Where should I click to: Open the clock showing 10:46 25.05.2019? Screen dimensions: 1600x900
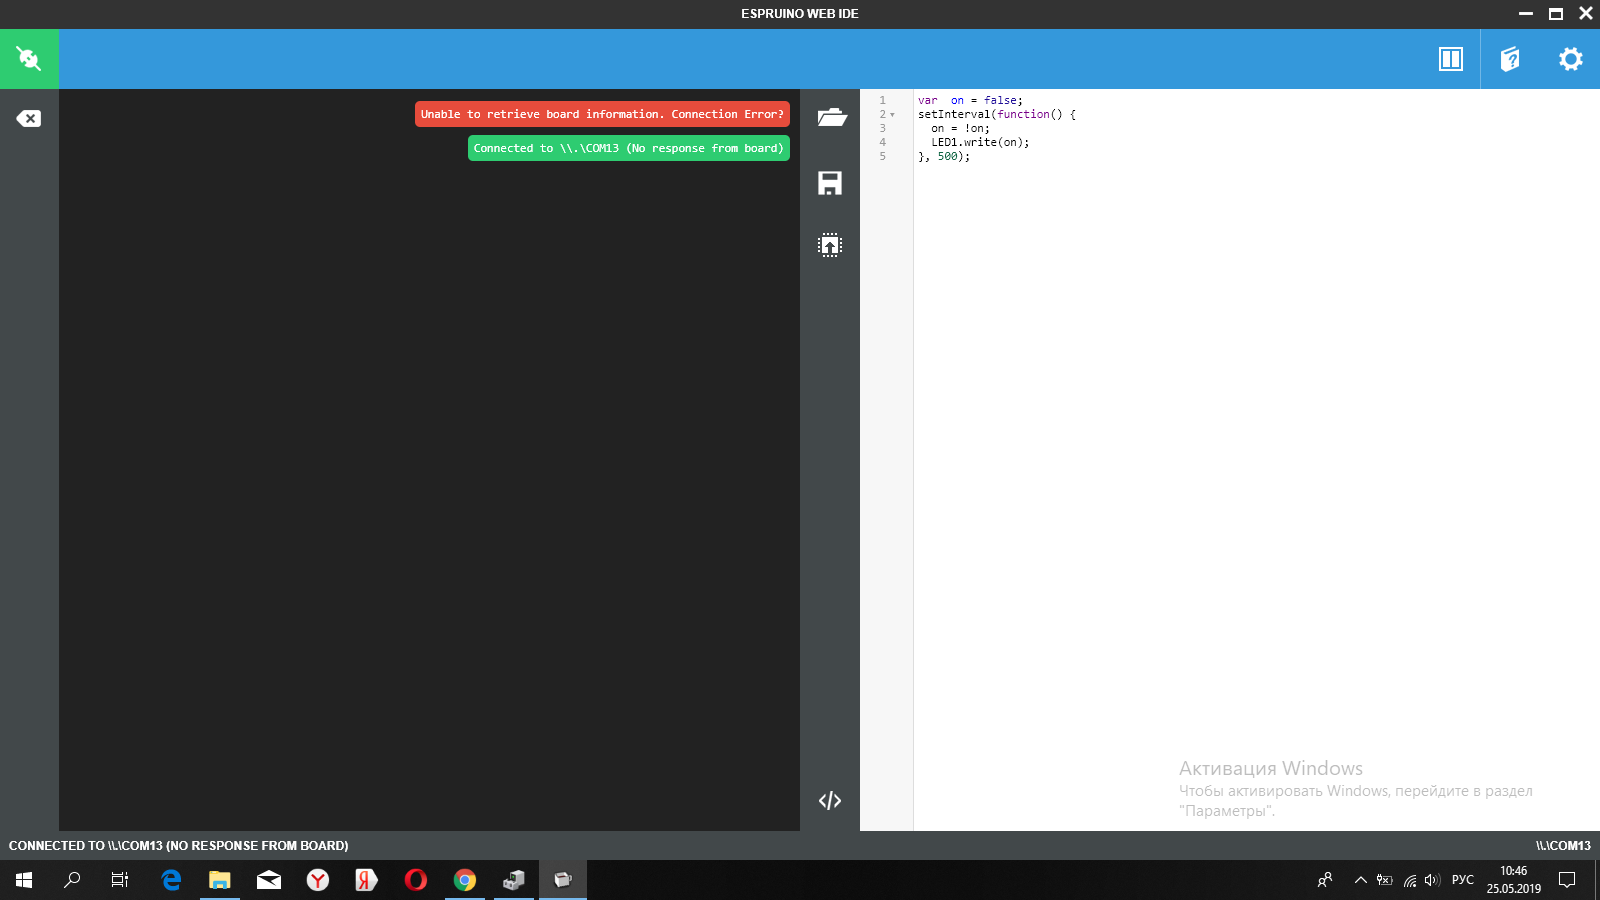(x=1514, y=880)
